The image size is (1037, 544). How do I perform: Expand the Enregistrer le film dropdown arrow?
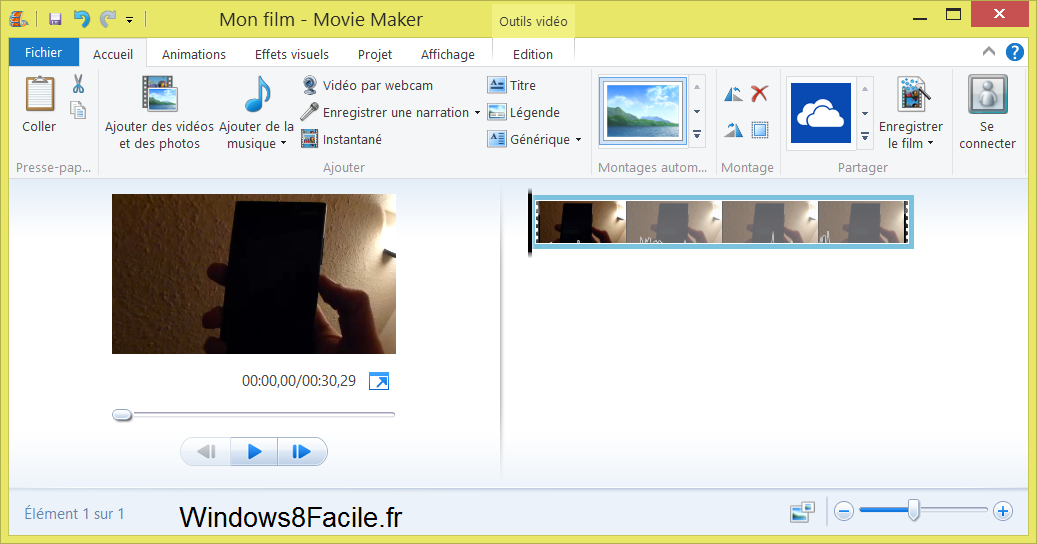(931, 143)
